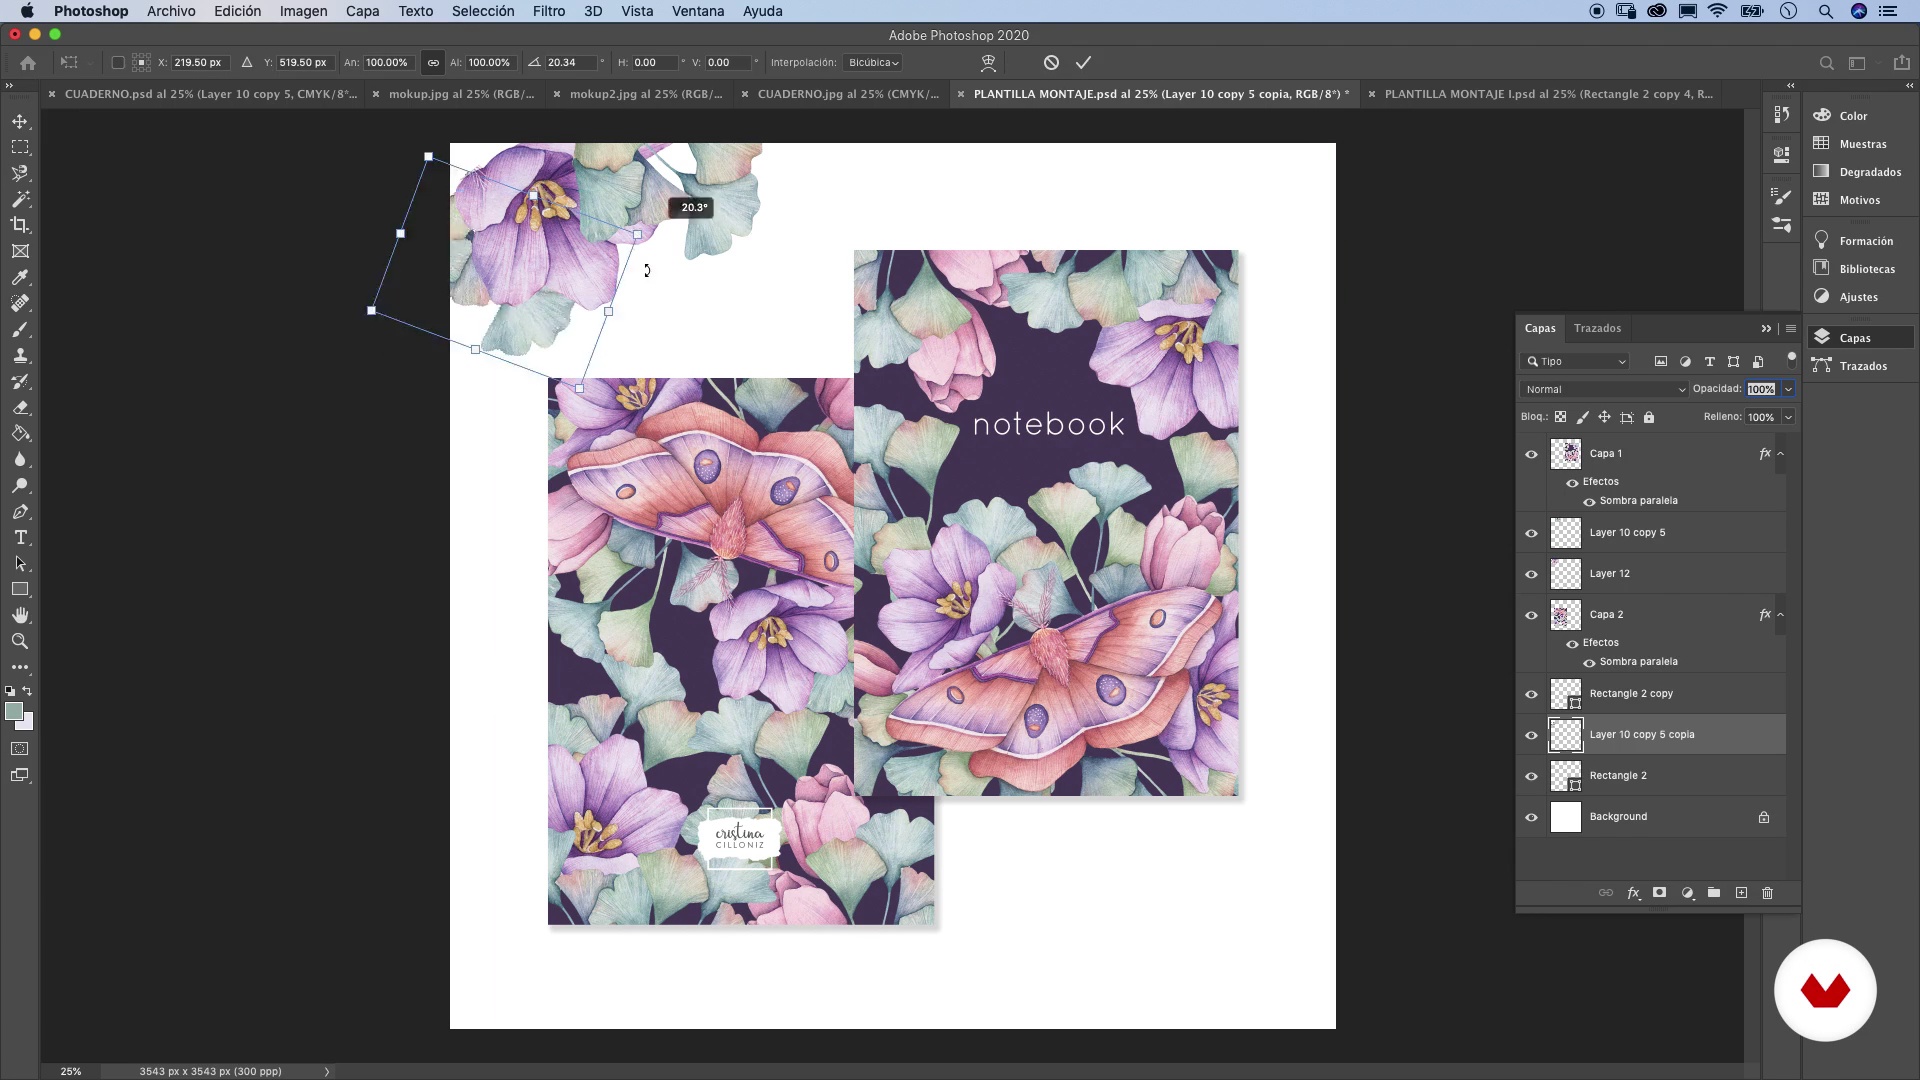
Task: Create new adjustment layer icon
Action: click(1688, 893)
